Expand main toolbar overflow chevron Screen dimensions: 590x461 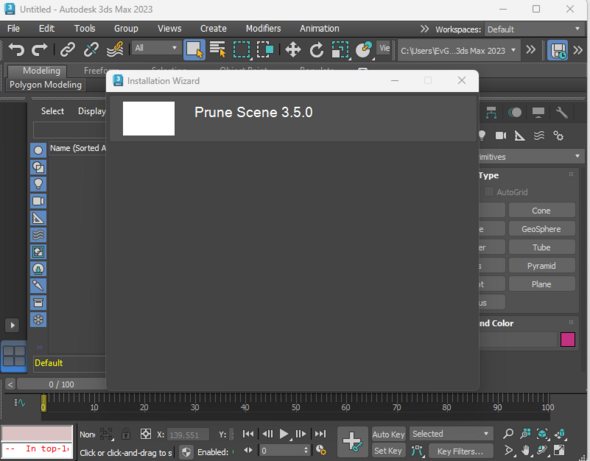[531, 50]
